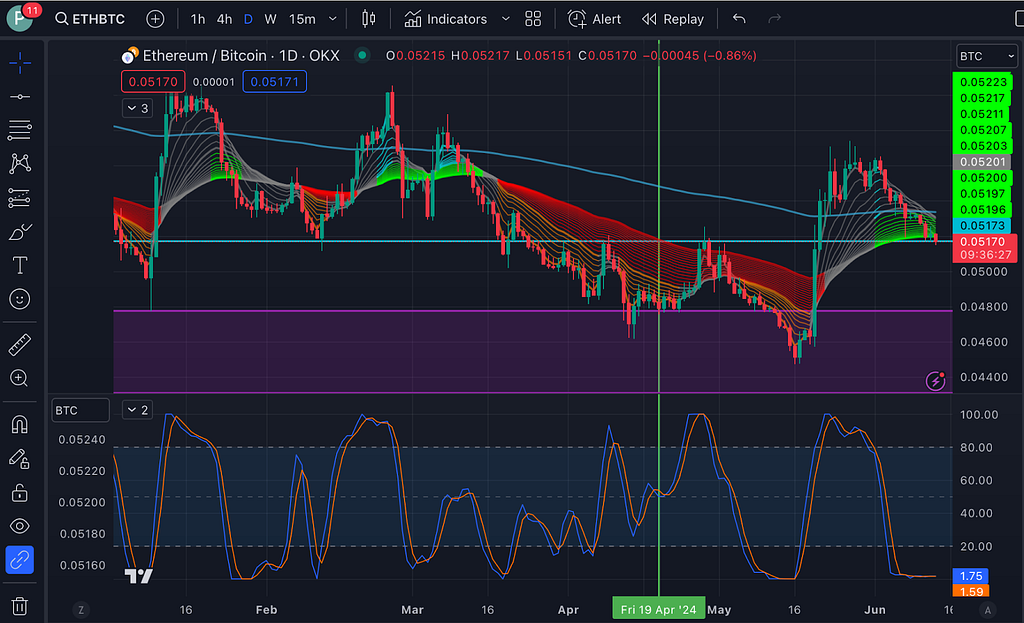Undo the last chart action
The image size is (1024, 623).
pyautogui.click(x=739, y=19)
